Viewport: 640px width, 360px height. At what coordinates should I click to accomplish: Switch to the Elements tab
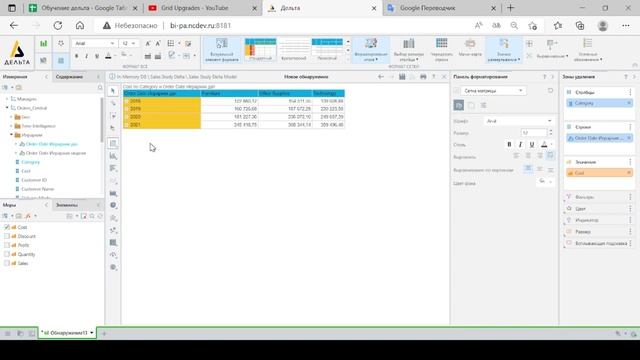67,205
